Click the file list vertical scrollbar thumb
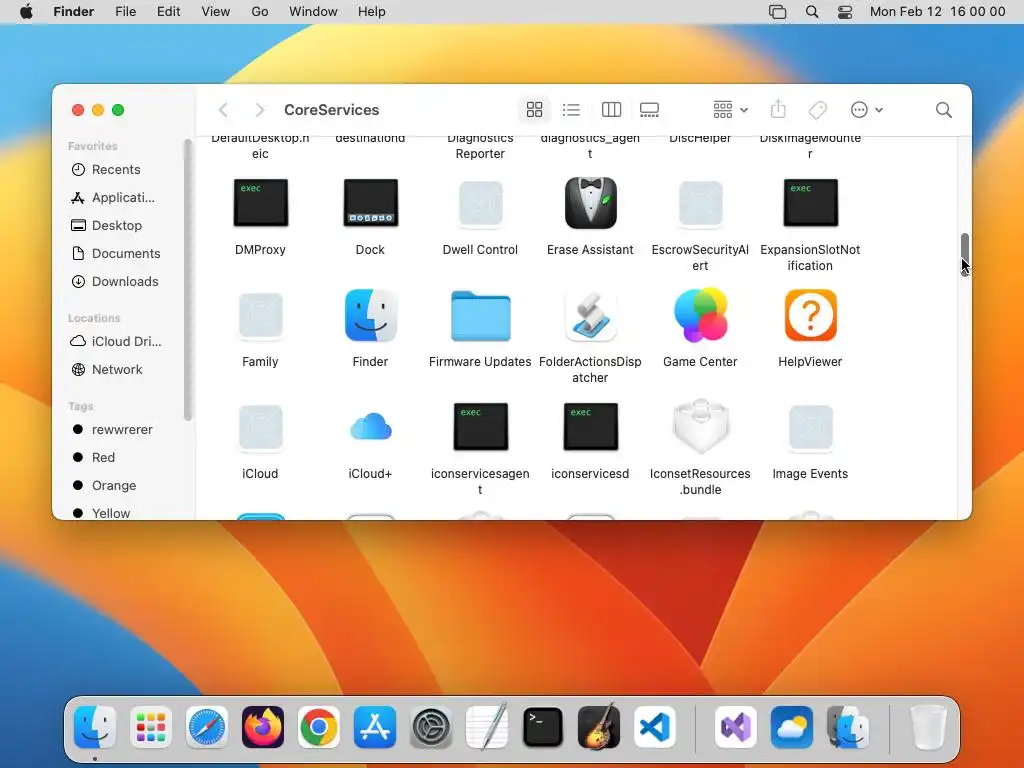 click(965, 253)
